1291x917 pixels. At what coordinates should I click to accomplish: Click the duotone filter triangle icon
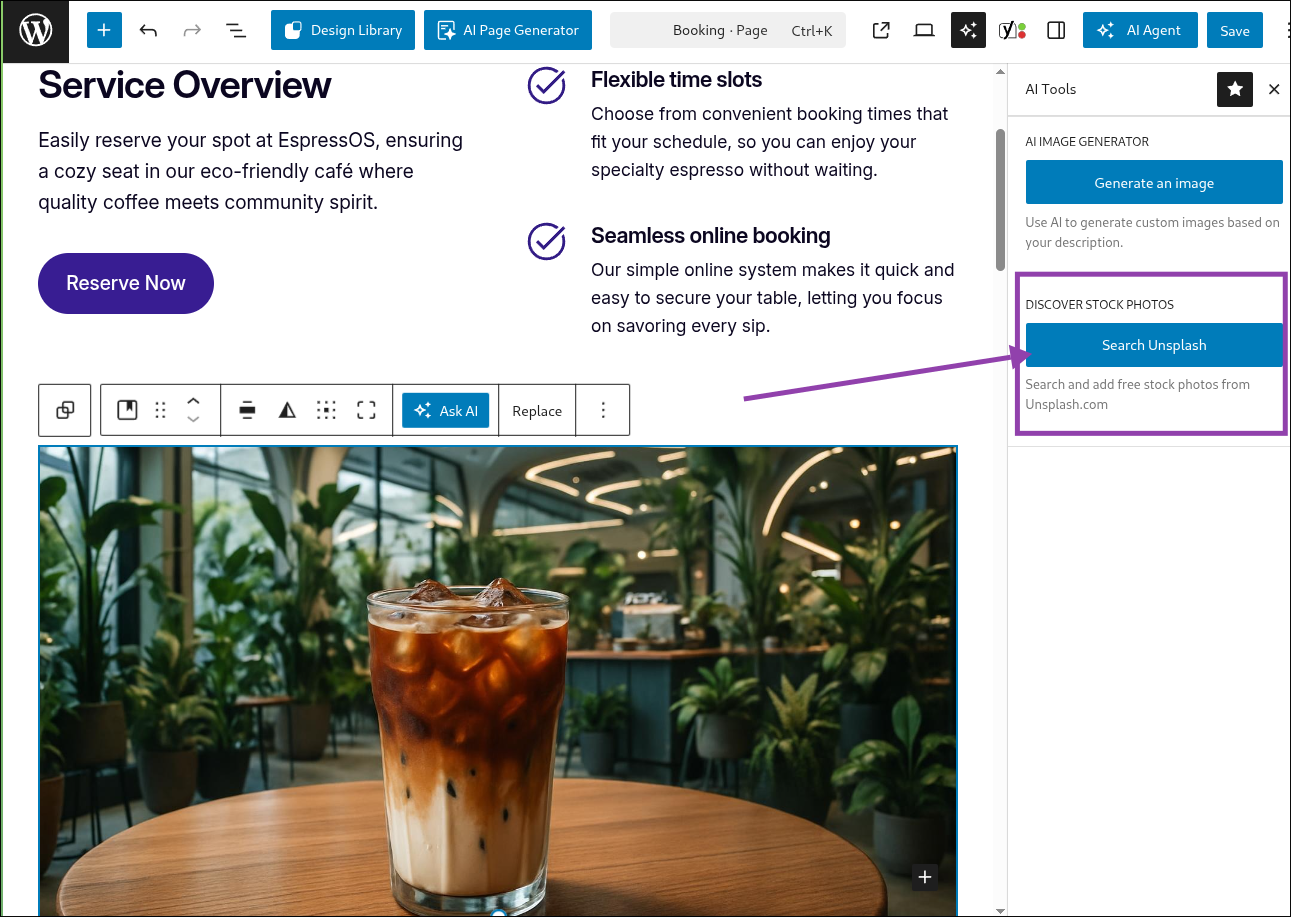[287, 410]
